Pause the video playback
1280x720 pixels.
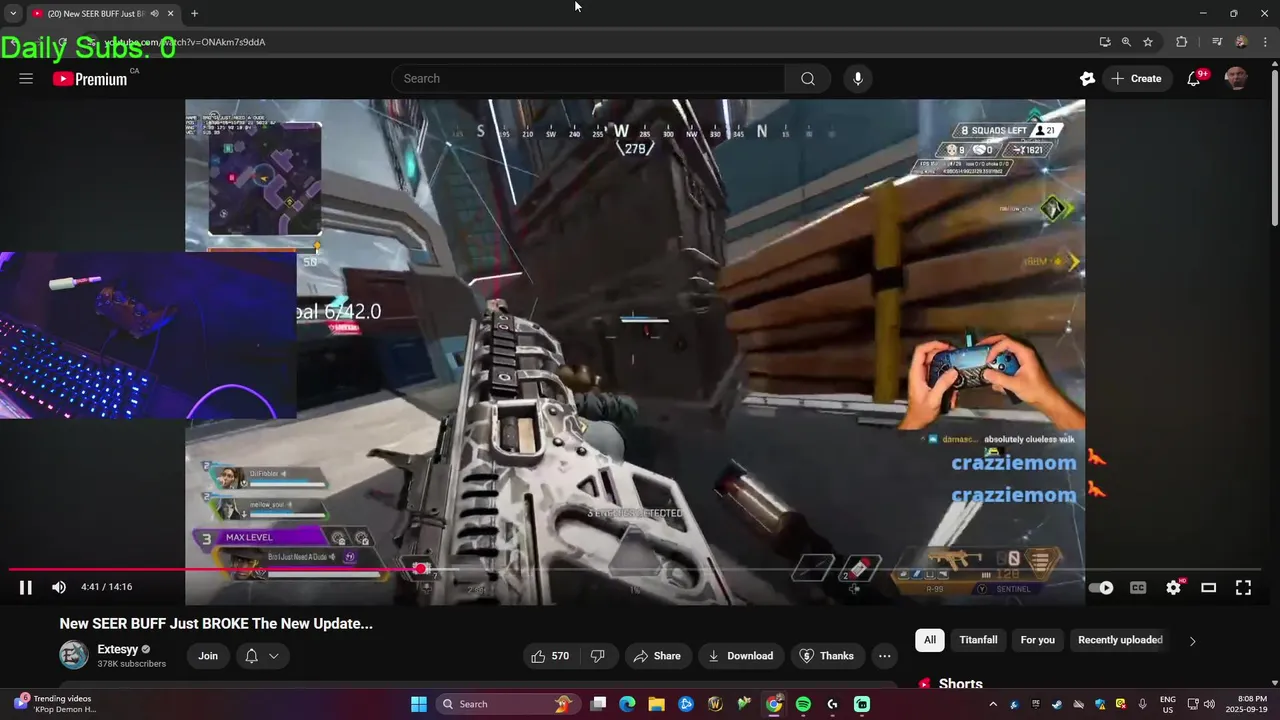[x=26, y=588]
